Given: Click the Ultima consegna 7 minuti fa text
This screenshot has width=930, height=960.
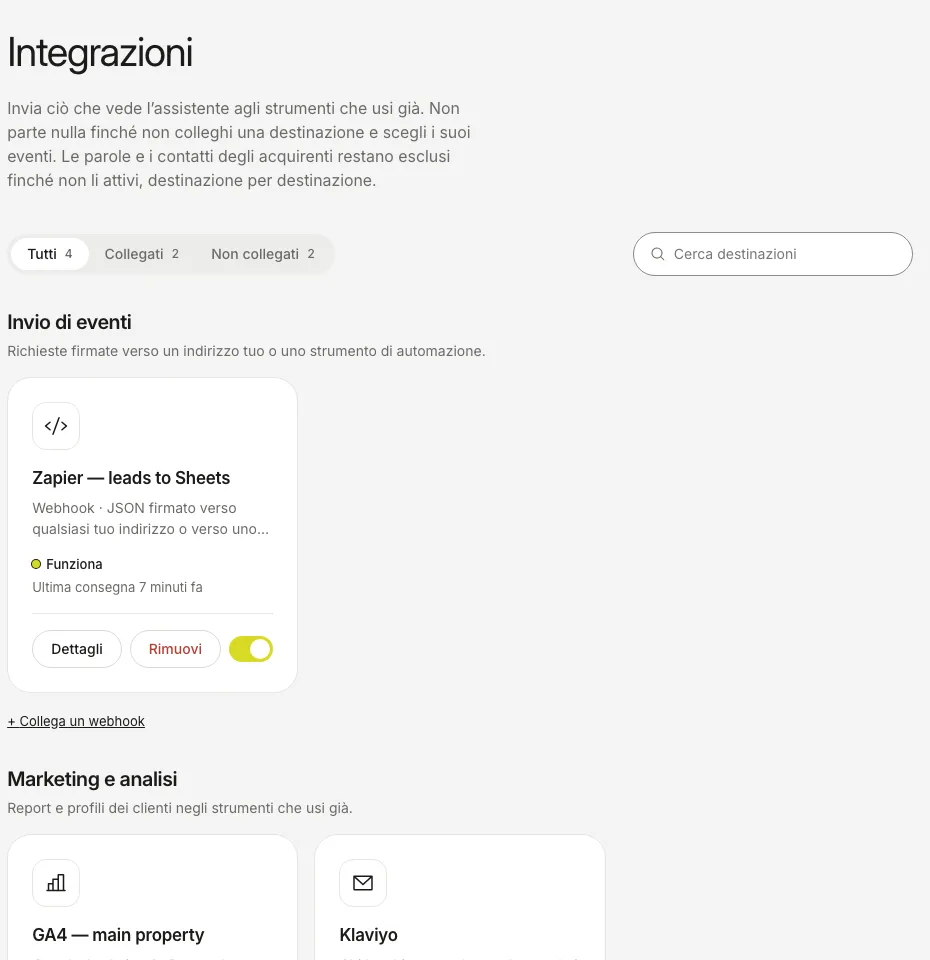Looking at the screenshot, I should coord(118,587).
